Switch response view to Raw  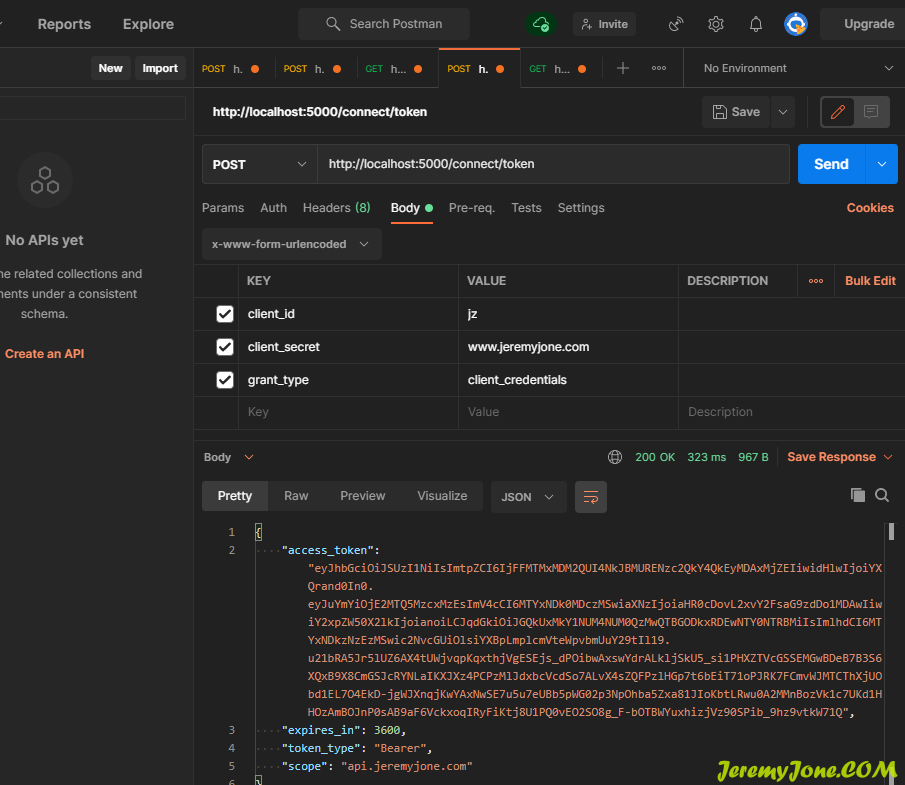pyautogui.click(x=296, y=496)
